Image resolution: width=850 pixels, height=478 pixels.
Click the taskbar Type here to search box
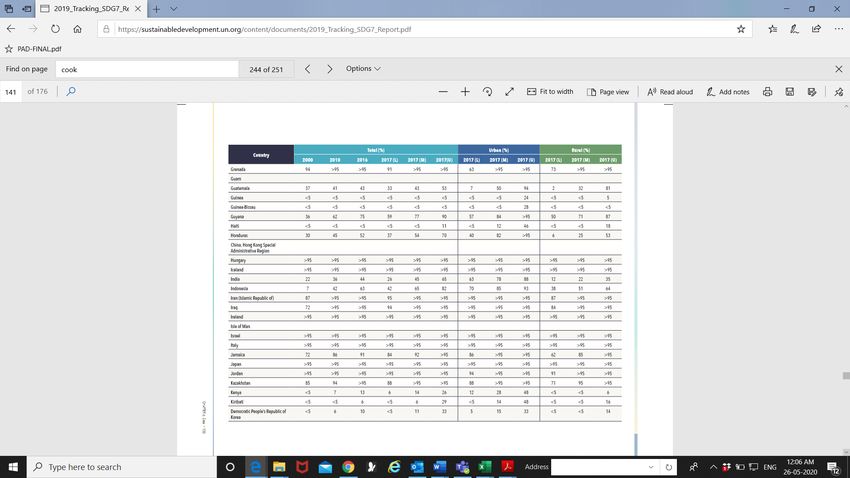click(121, 467)
